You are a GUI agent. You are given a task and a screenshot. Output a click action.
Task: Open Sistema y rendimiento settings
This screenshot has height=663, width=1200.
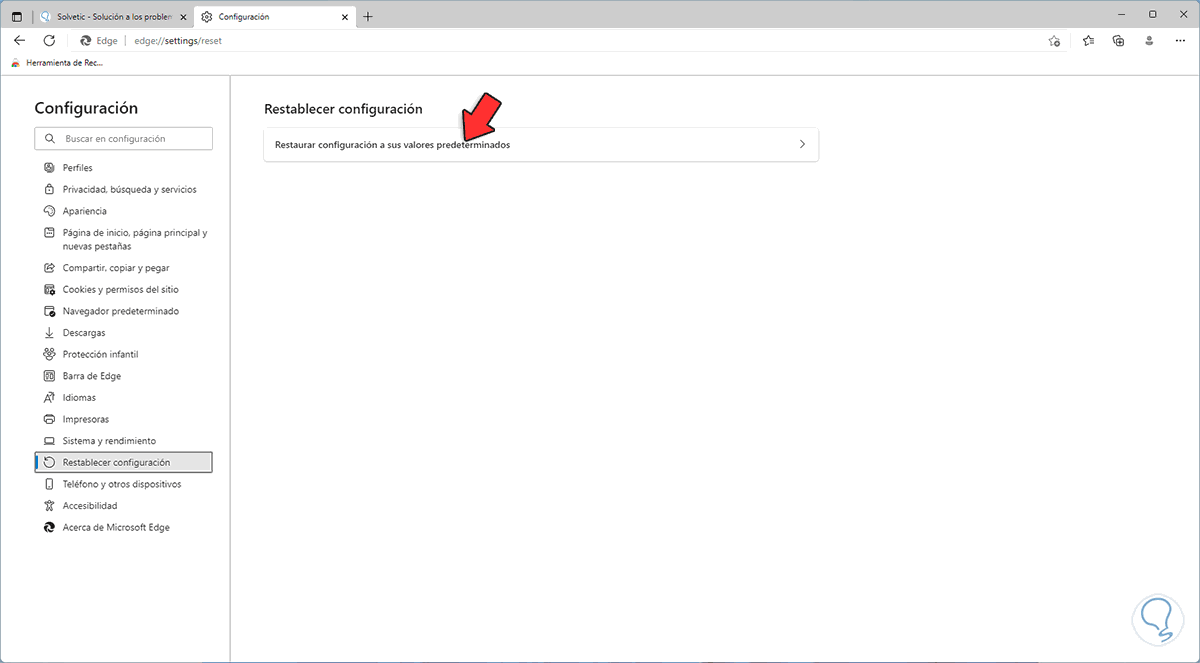124,441
